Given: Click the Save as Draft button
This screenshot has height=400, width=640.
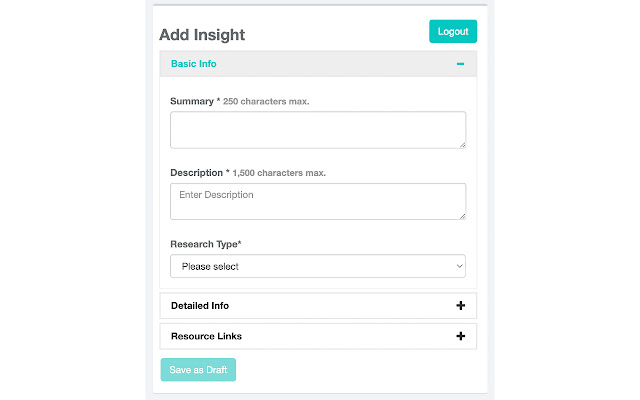Looking at the screenshot, I should click(198, 370).
